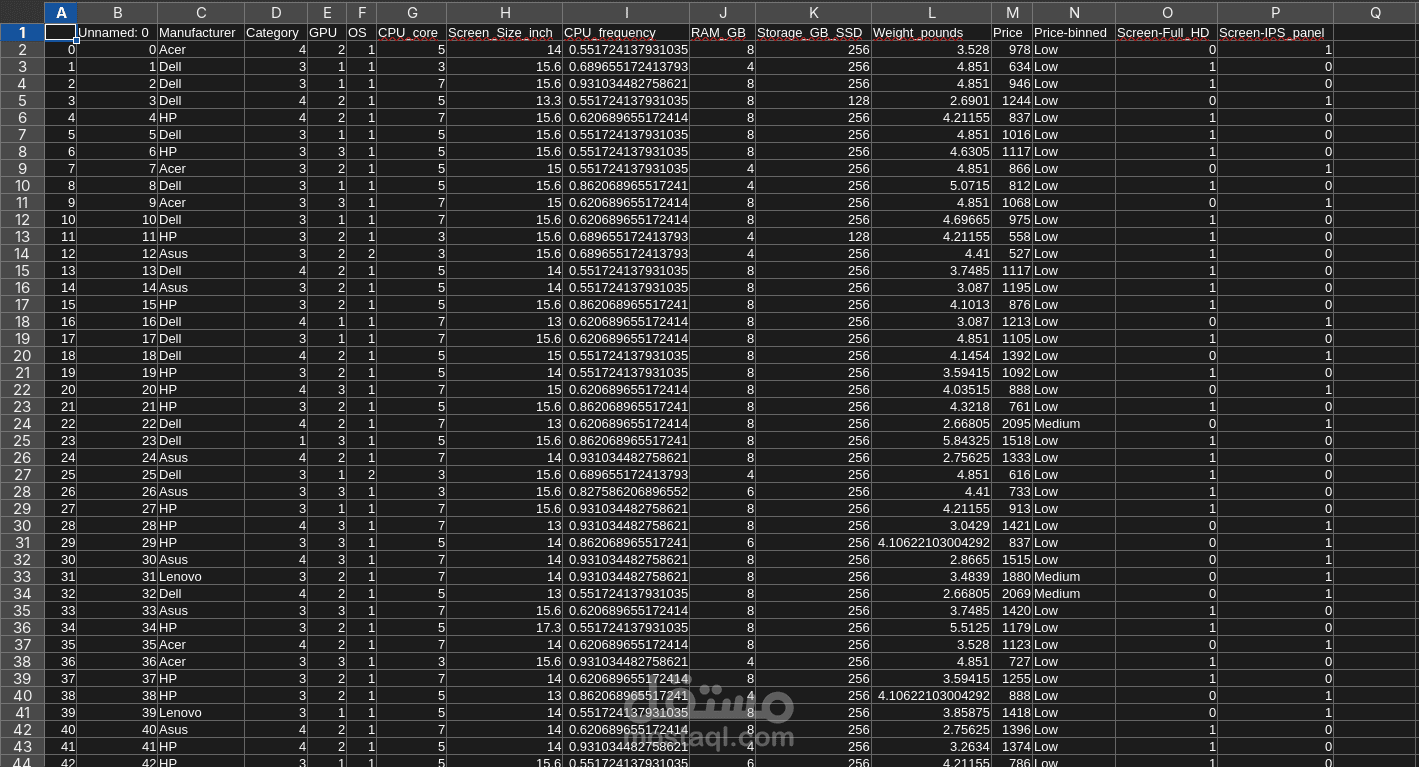Click the weight cell 4.1013
The height and width of the screenshot is (767, 1419).
(931, 304)
